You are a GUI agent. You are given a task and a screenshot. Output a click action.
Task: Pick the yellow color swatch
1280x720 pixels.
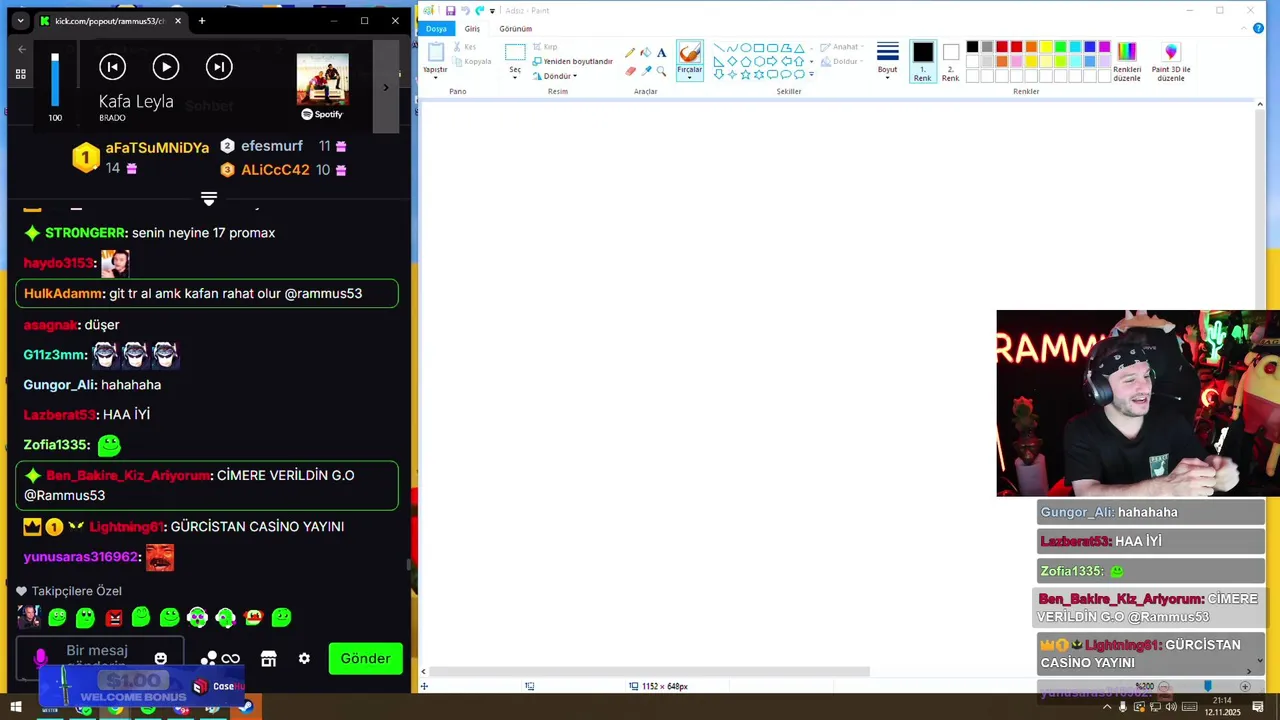coord(1046,47)
